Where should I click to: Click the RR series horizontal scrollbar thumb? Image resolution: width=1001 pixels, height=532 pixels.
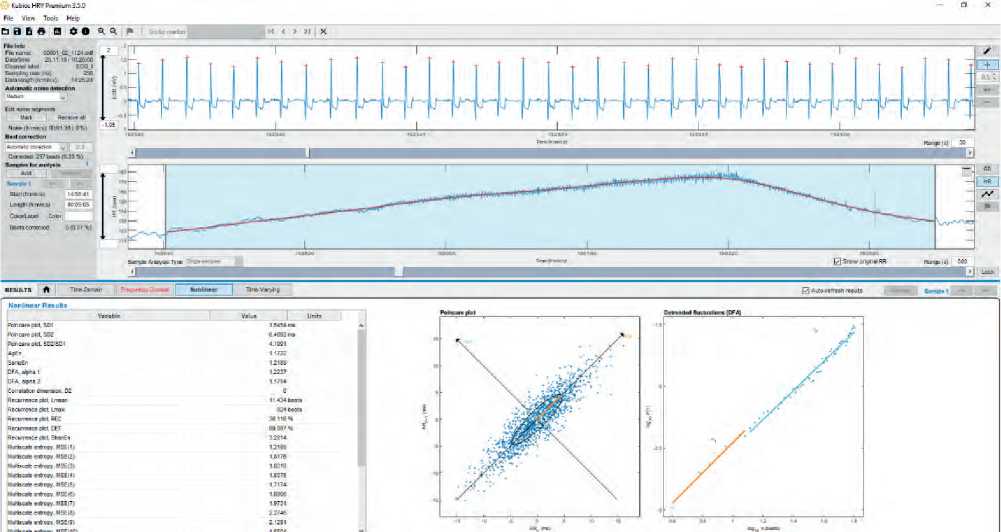coord(399,271)
